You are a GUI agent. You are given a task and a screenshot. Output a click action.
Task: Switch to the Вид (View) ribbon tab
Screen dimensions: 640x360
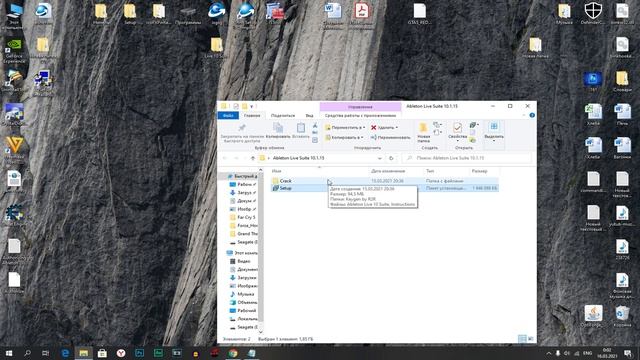(309, 116)
